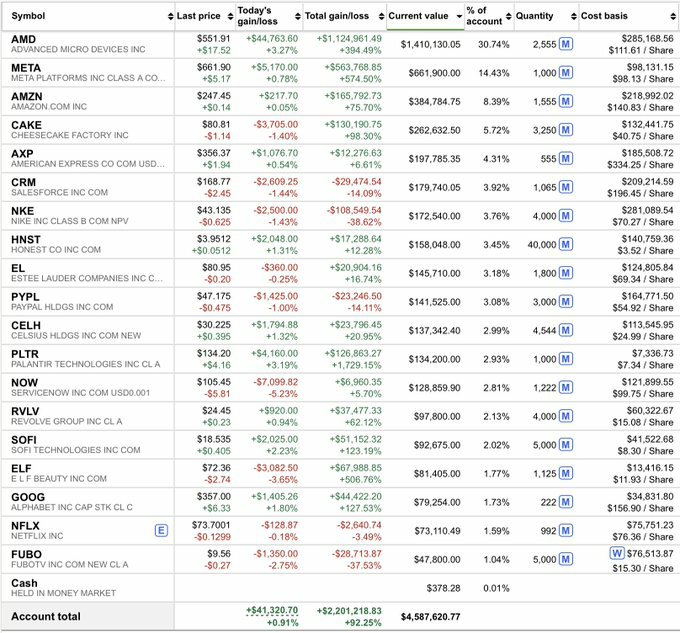The height and width of the screenshot is (633, 680).
Task: Click the M margin icon in AMZN row
Action: pyautogui.click(x=566, y=101)
